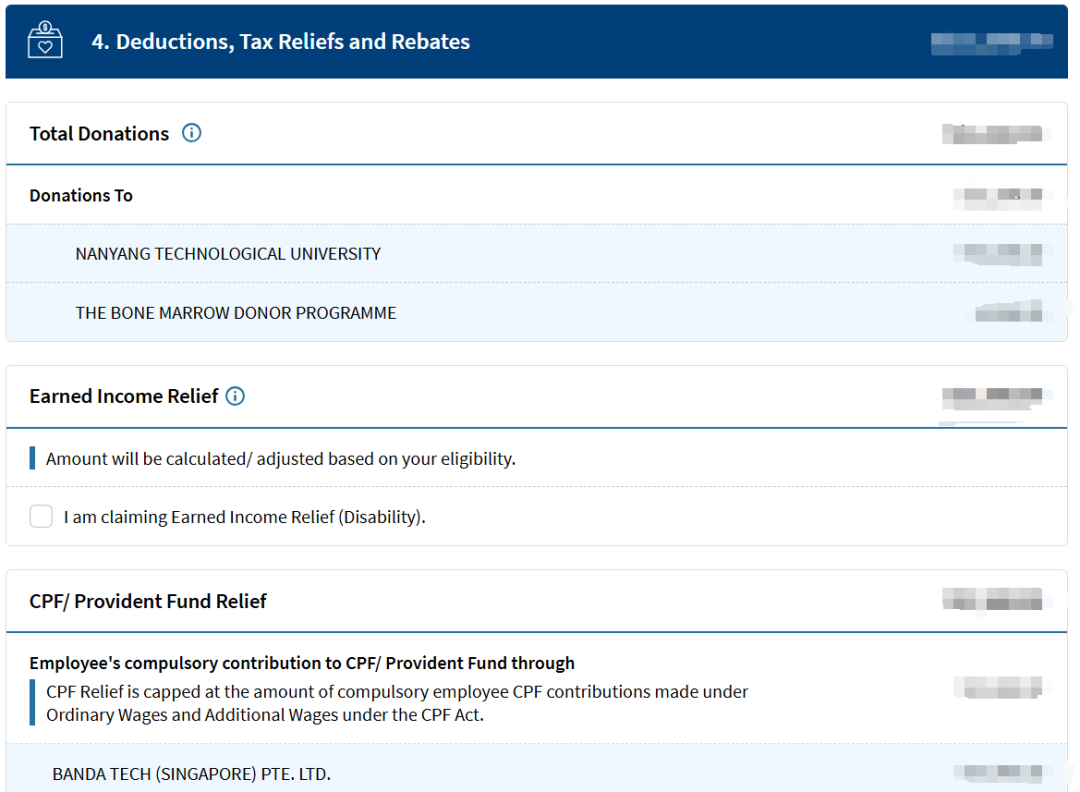The height and width of the screenshot is (792, 1080).
Task: Click the 'CPF Relief is capped' note text
Action: pyautogui.click(x=397, y=703)
